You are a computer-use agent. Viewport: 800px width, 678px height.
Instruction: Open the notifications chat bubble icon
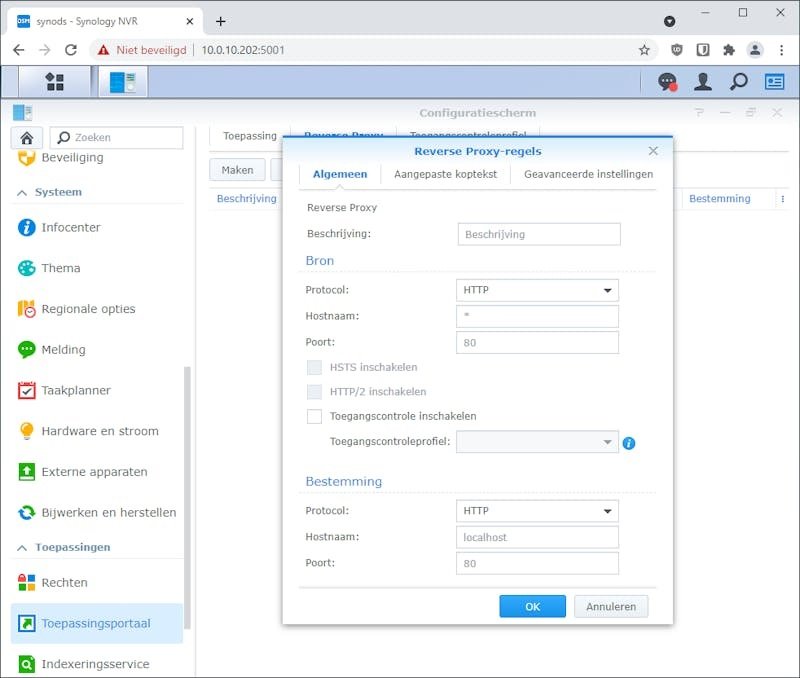(x=667, y=82)
